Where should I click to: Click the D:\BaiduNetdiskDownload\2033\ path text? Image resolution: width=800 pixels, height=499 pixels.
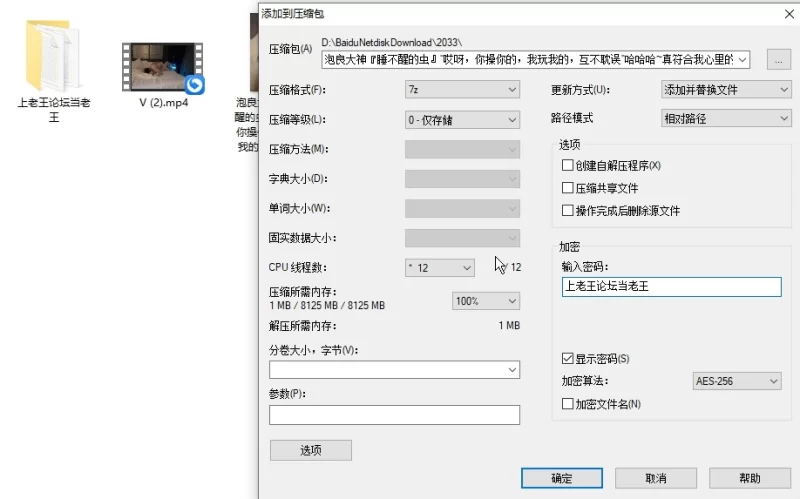point(391,43)
